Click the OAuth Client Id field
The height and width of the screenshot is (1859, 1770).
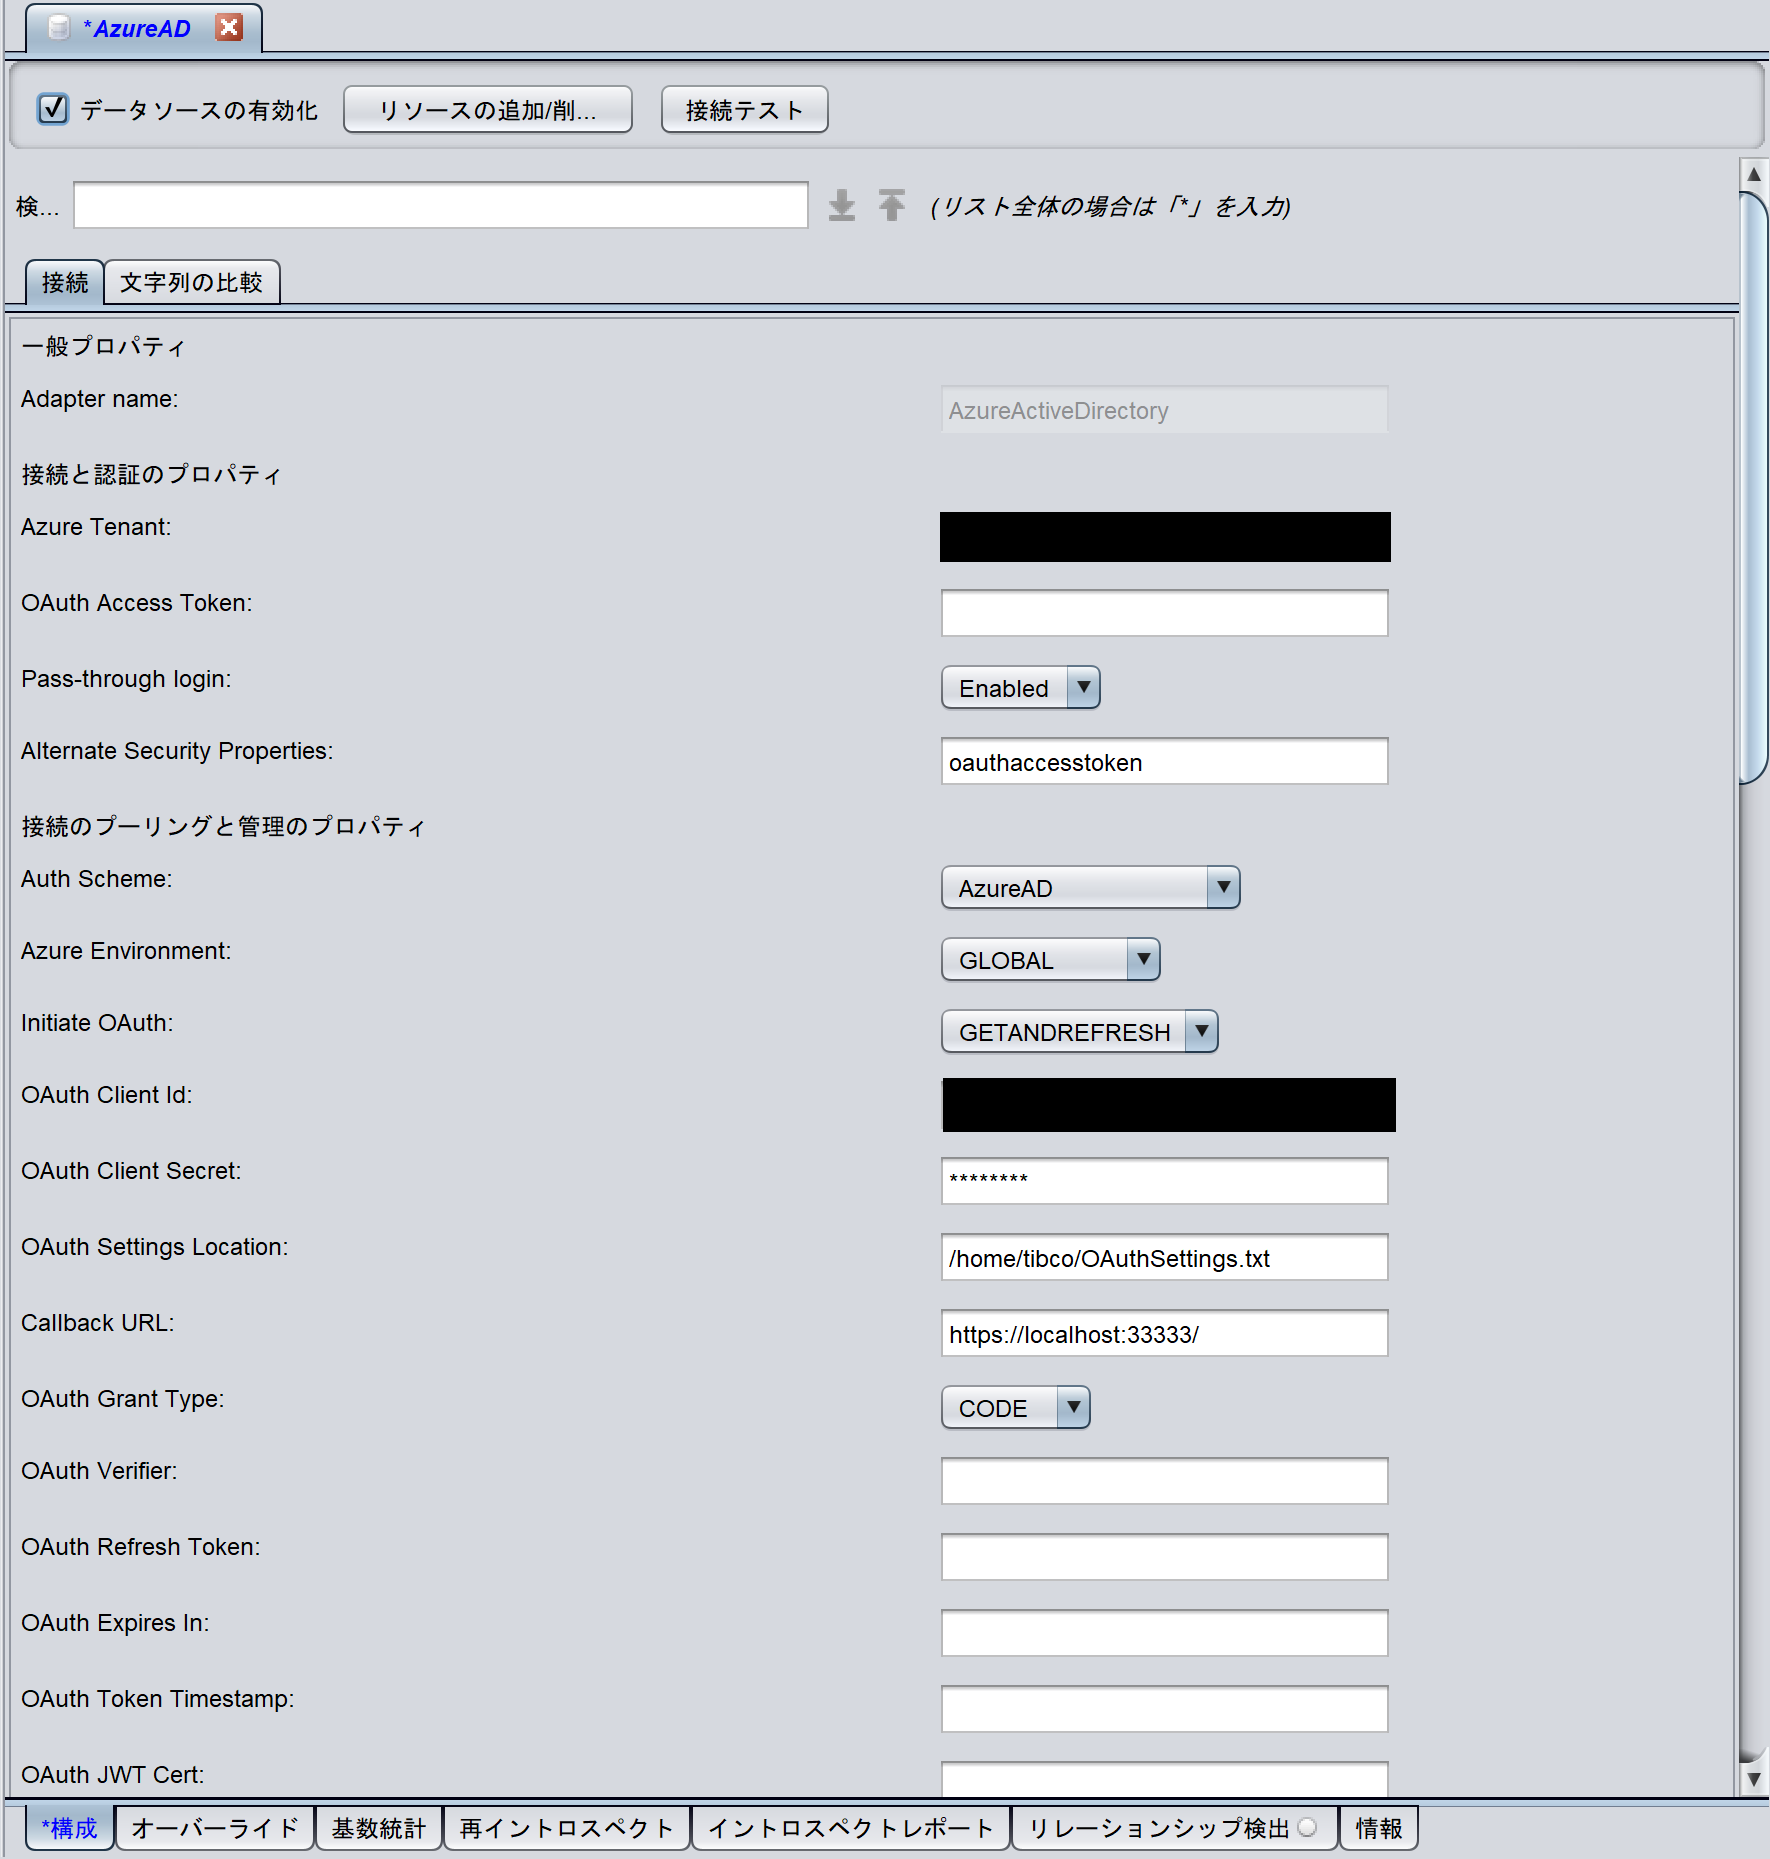(1168, 1105)
